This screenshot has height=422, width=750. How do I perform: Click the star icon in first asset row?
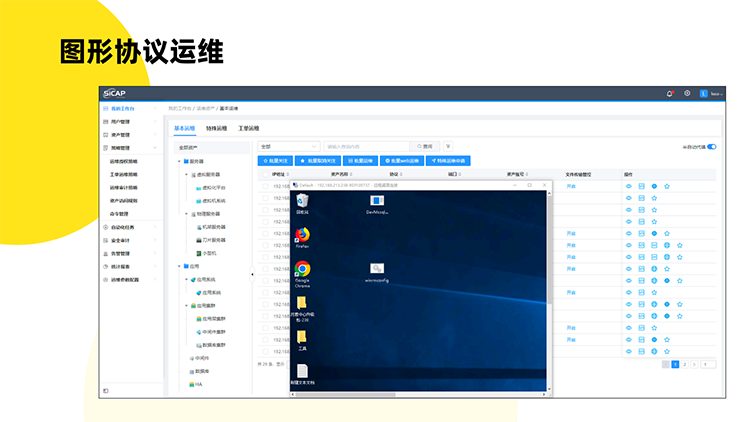pos(667,186)
